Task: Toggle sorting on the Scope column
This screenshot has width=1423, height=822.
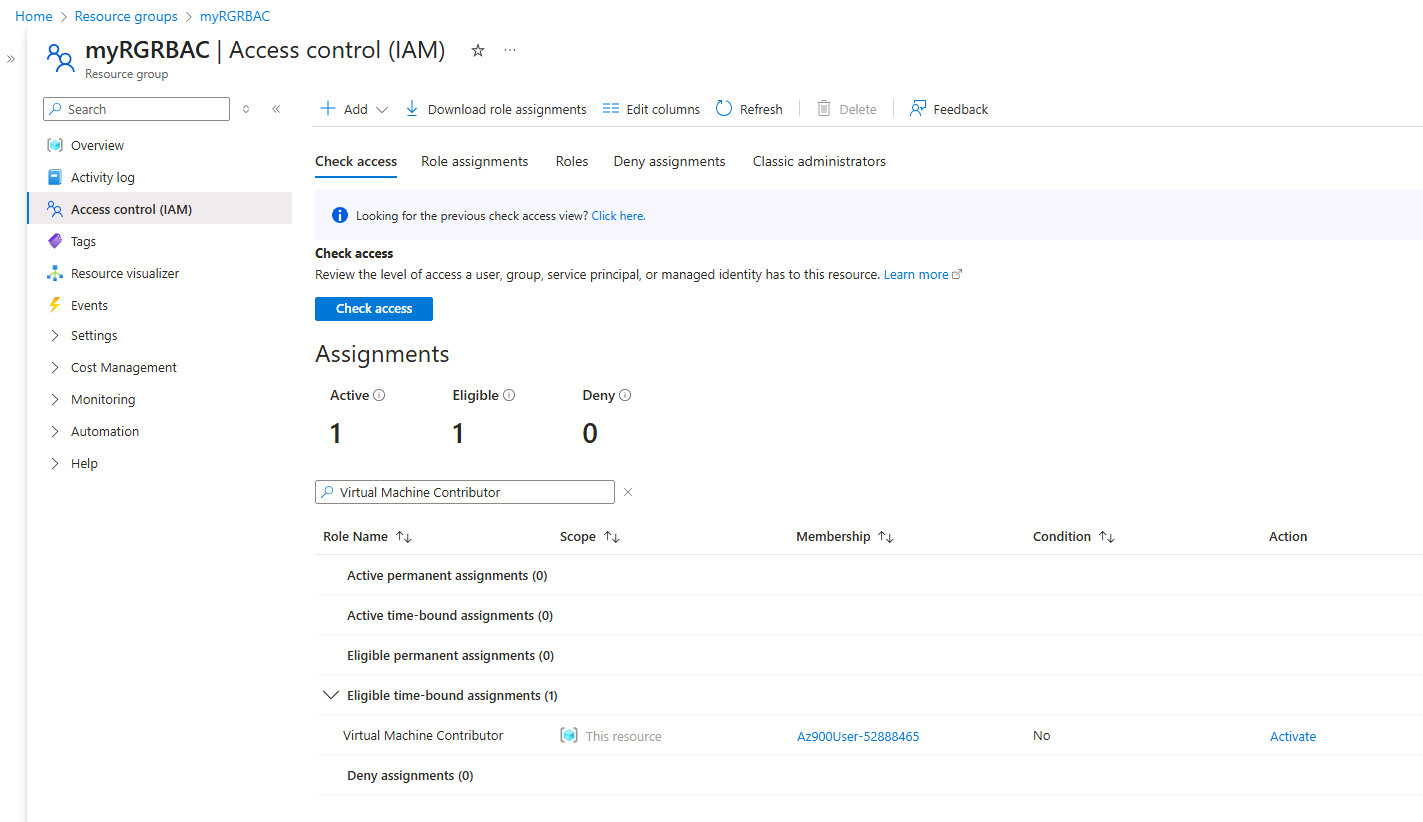Action: (x=613, y=536)
